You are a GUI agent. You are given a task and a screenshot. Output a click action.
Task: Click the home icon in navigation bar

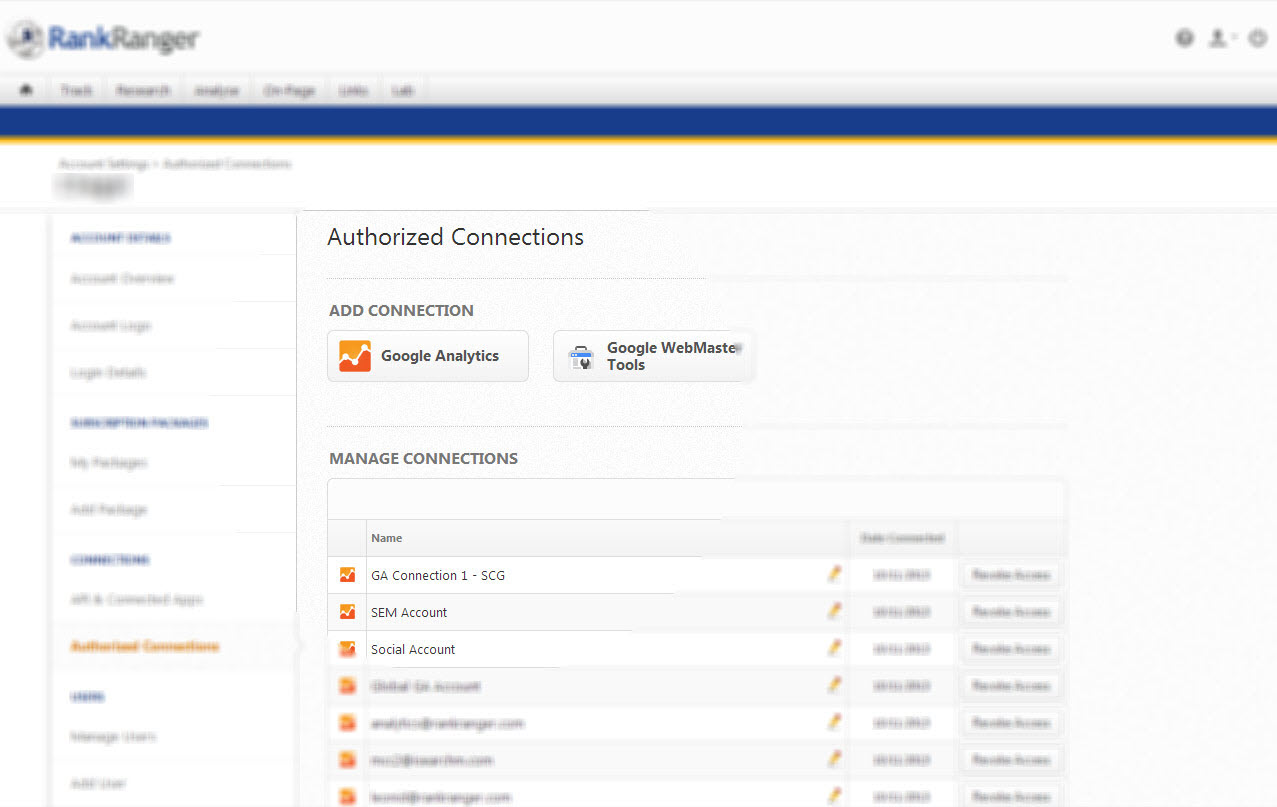pos(26,90)
